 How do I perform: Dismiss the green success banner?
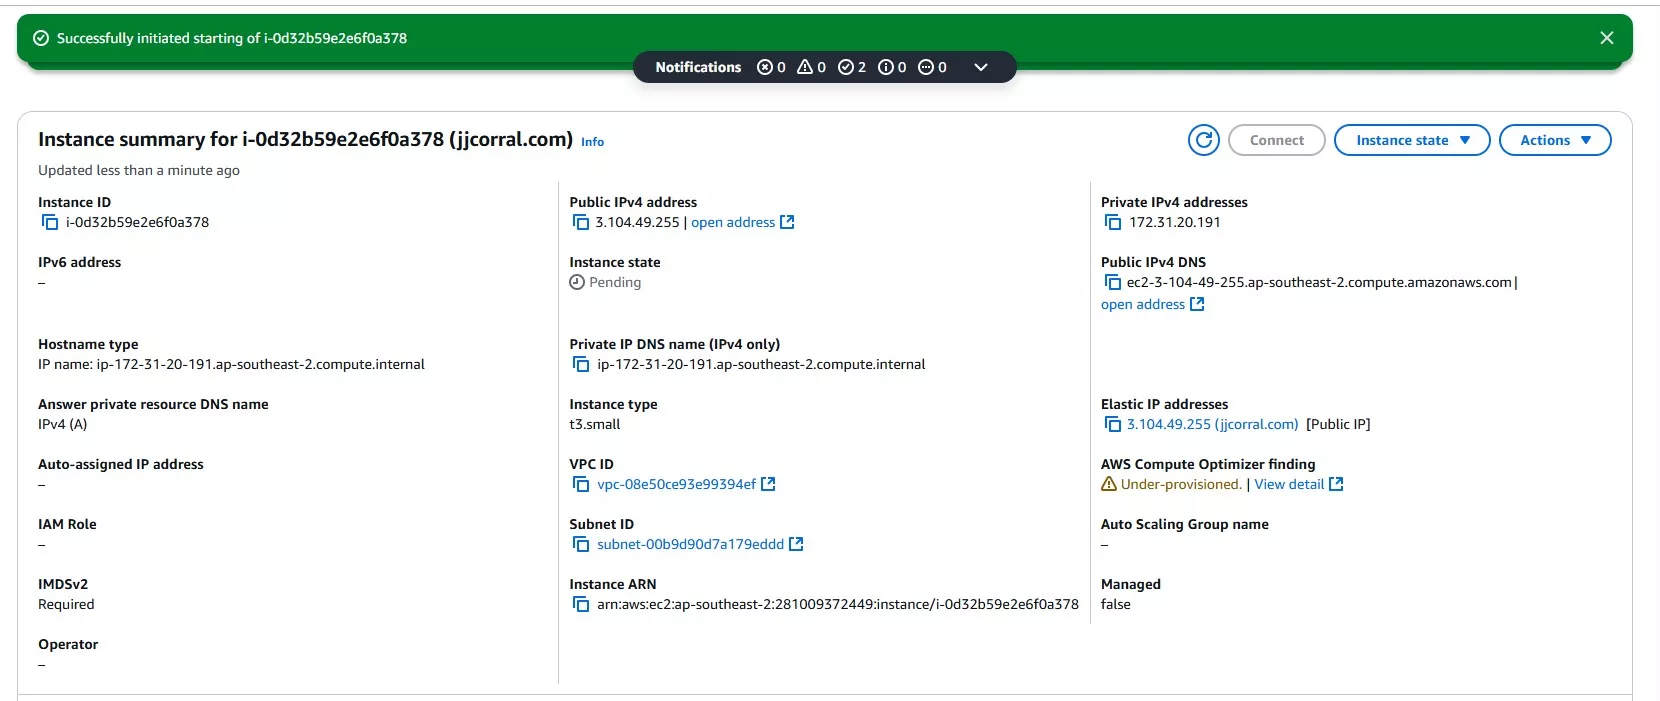point(1606,38)
